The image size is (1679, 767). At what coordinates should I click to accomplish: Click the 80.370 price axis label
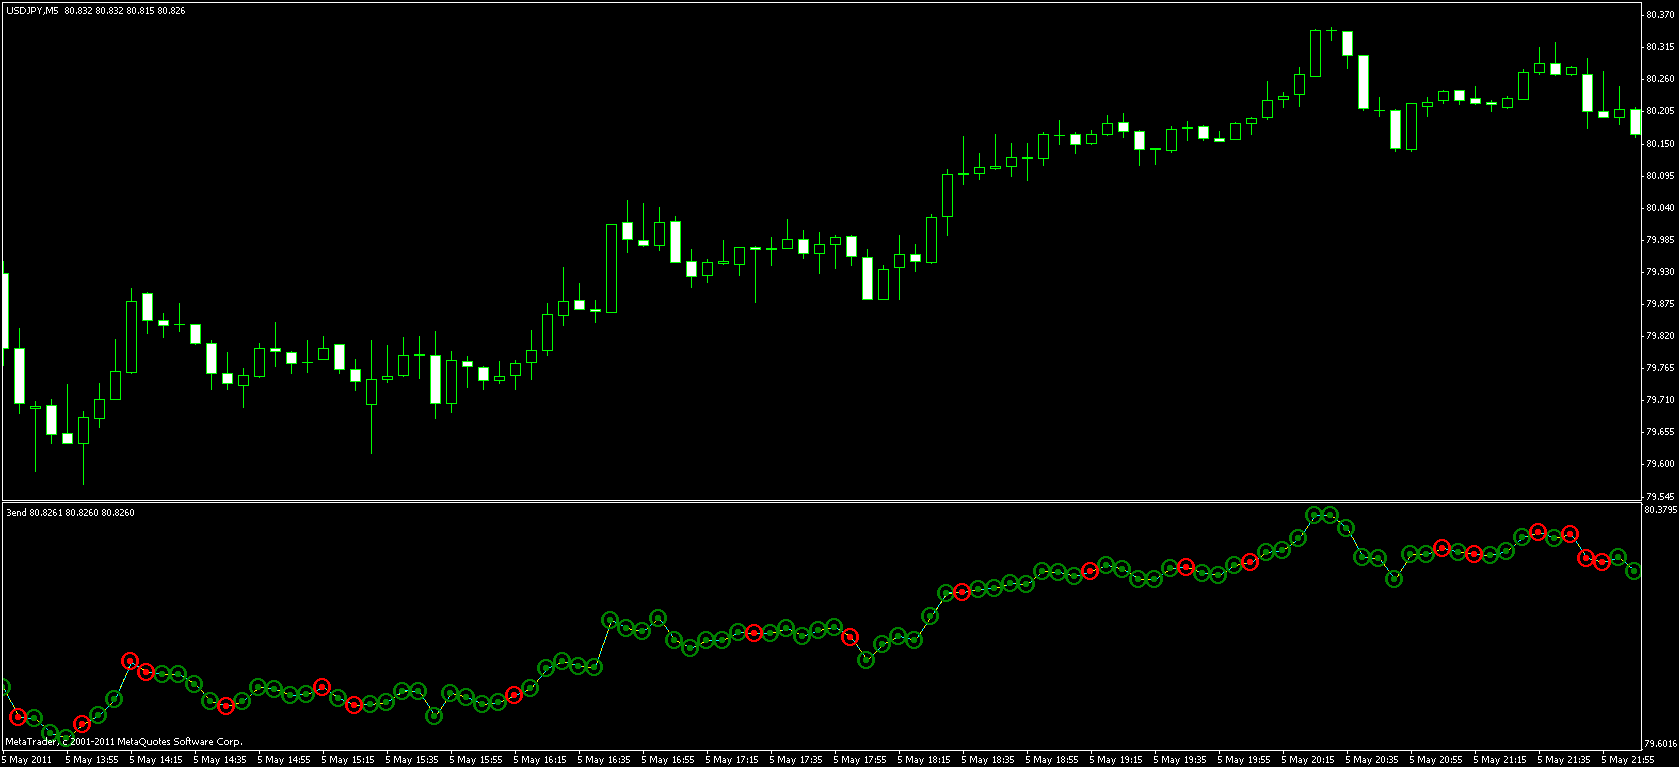coord(1659,15)
